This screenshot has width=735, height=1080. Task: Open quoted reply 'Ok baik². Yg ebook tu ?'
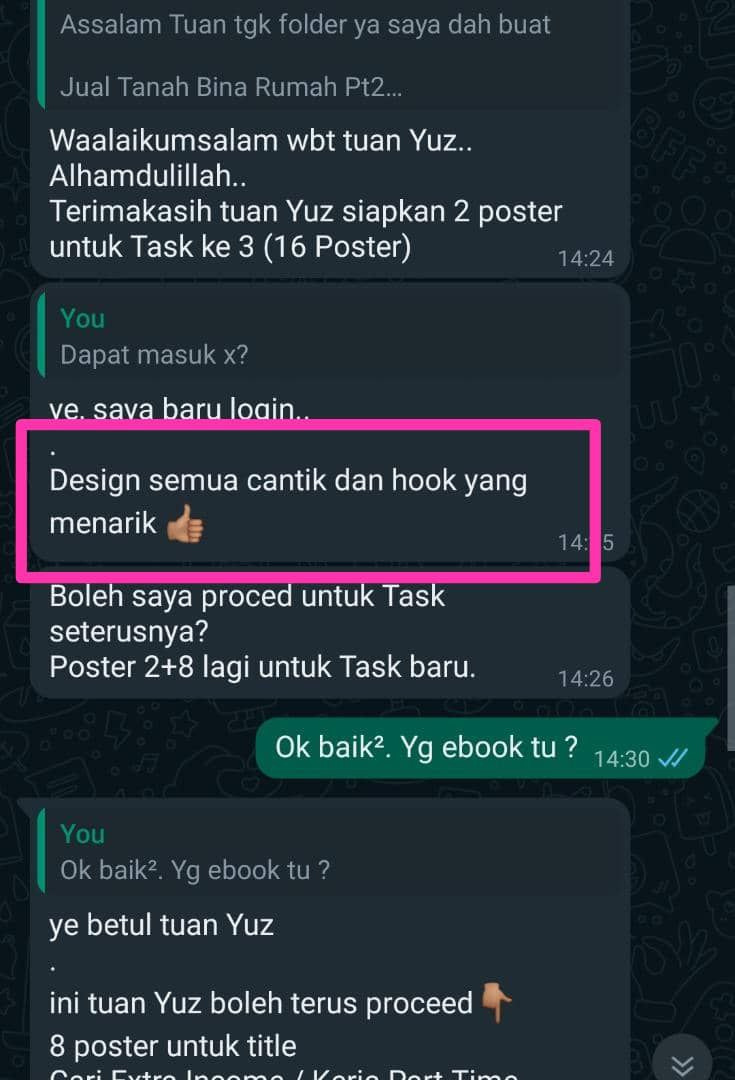coord(333,851)
